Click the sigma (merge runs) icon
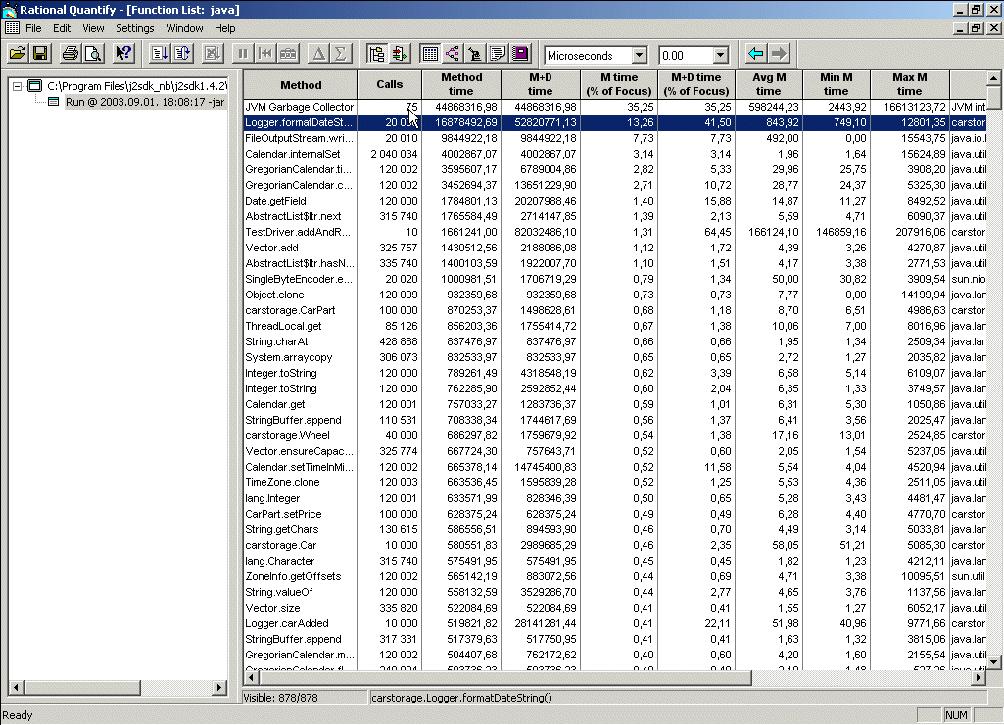This screenshot has height=725, width=1004. (341, 54)
